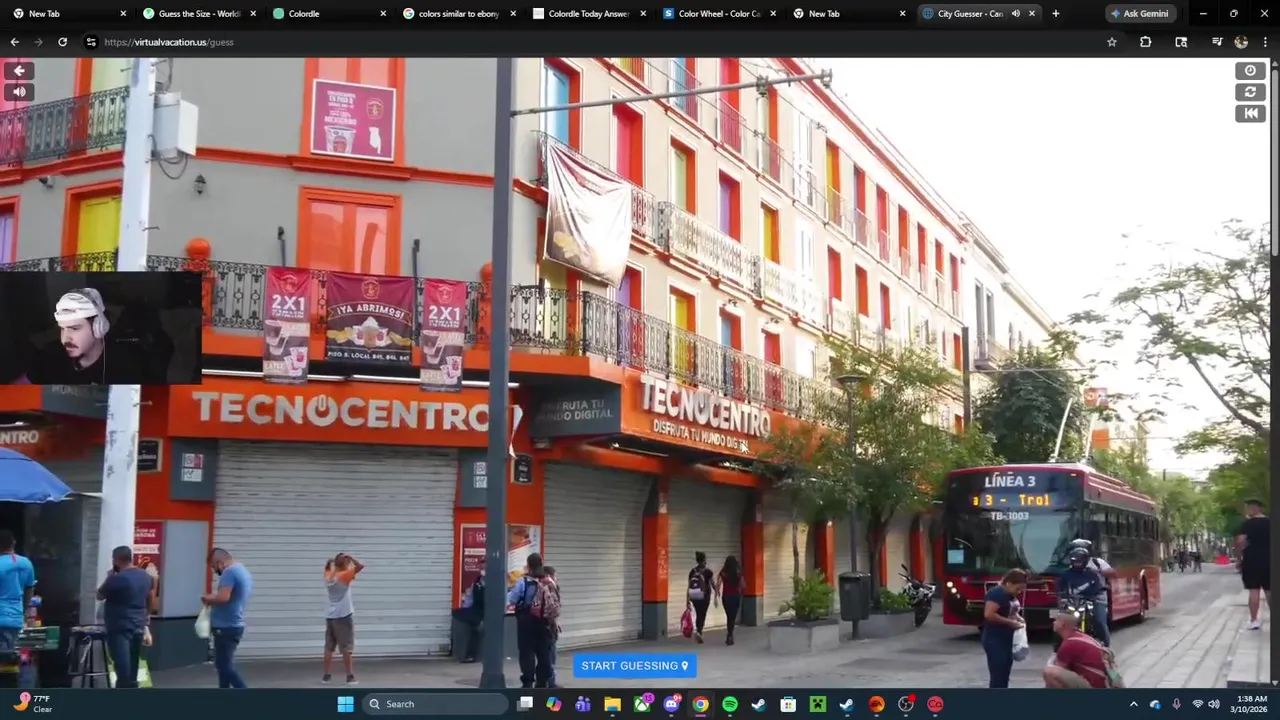This screenshot has width=1280, height=720.
Task: Close the Colordle tab
Action: [x=383, y=14]
